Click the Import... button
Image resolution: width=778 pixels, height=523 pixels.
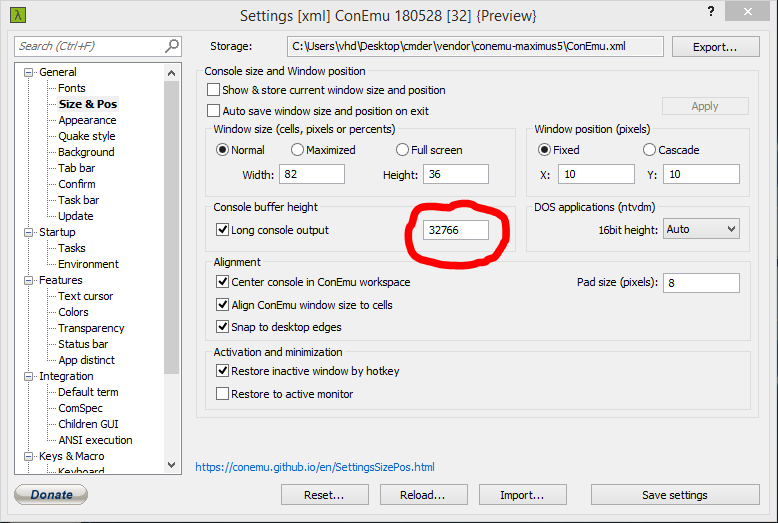[x=522, y=495]
